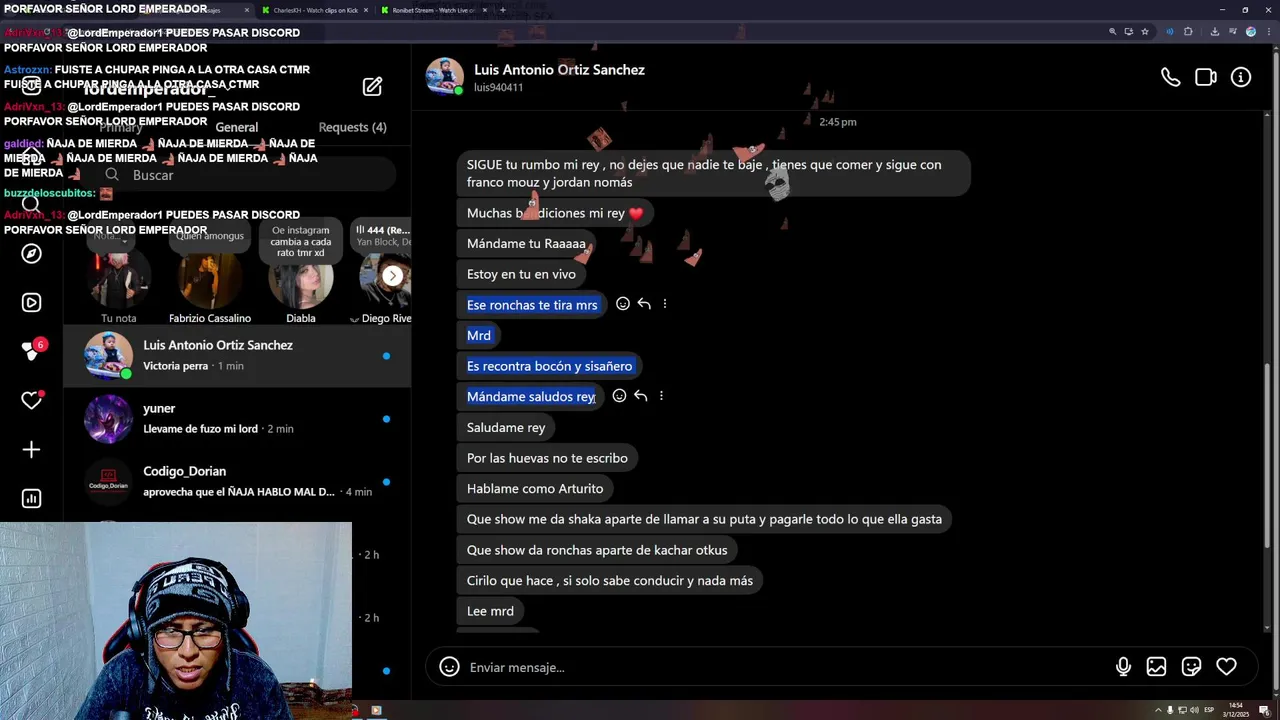Click 'Es recontra bocón y sisañero' message
Viewport: 1280px width, 720px height.
coord(549,366)
